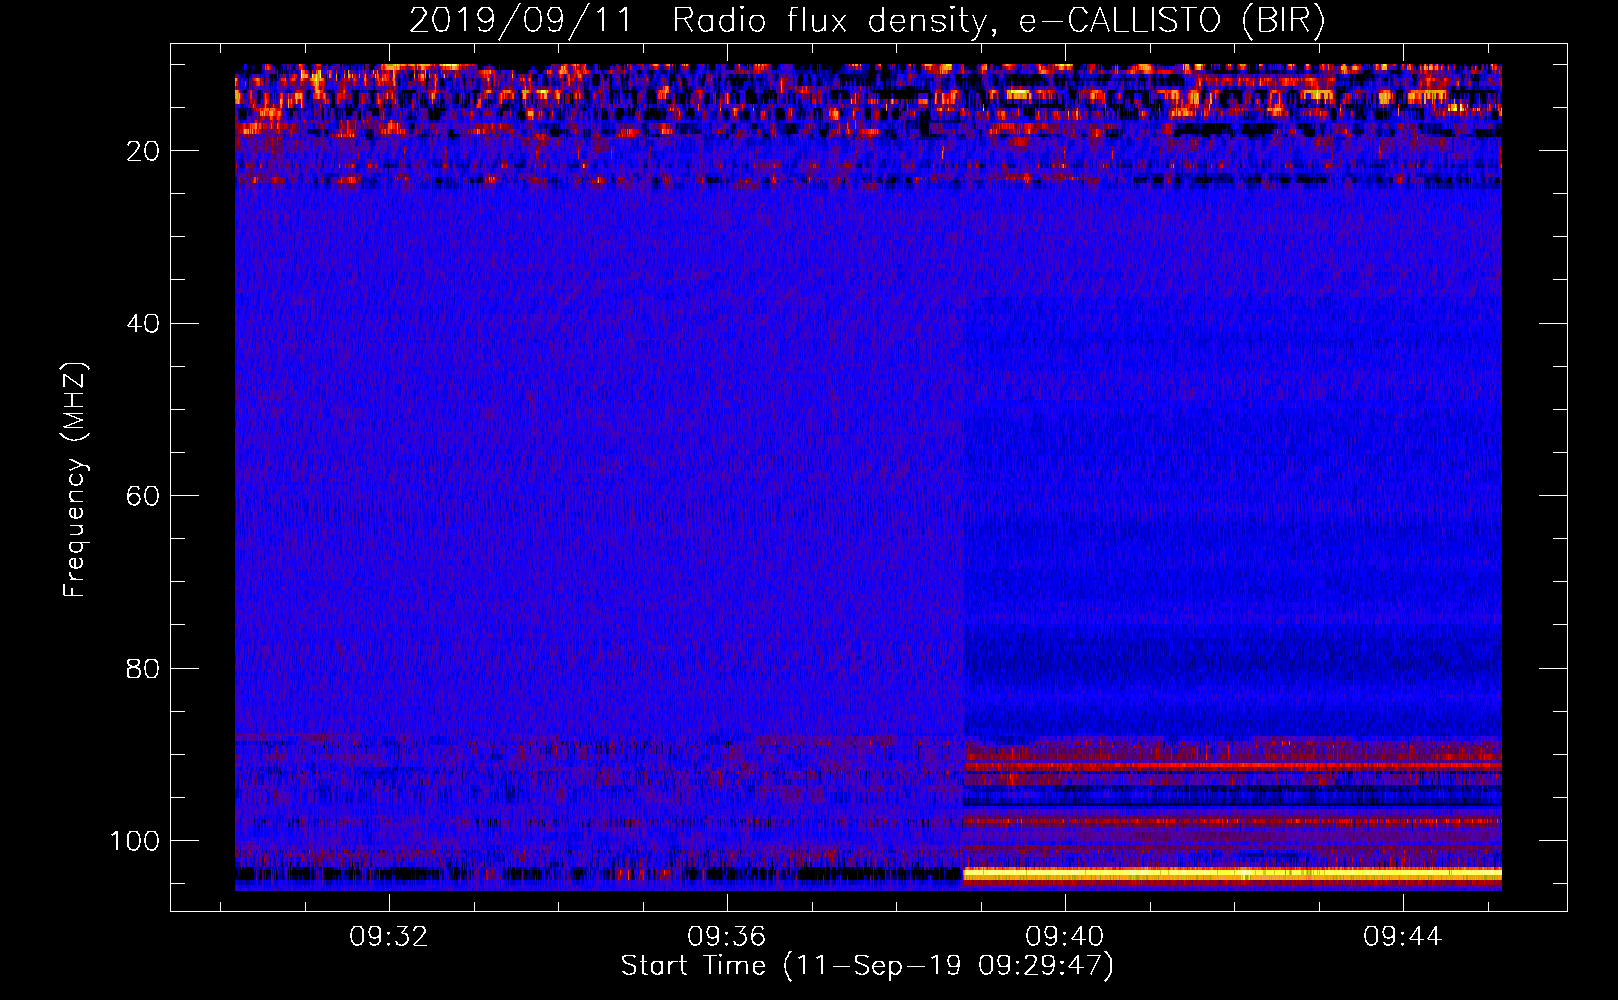1618x1000 pixels.
Task: Click the 09:40 time tick label
Action: 1064,936
